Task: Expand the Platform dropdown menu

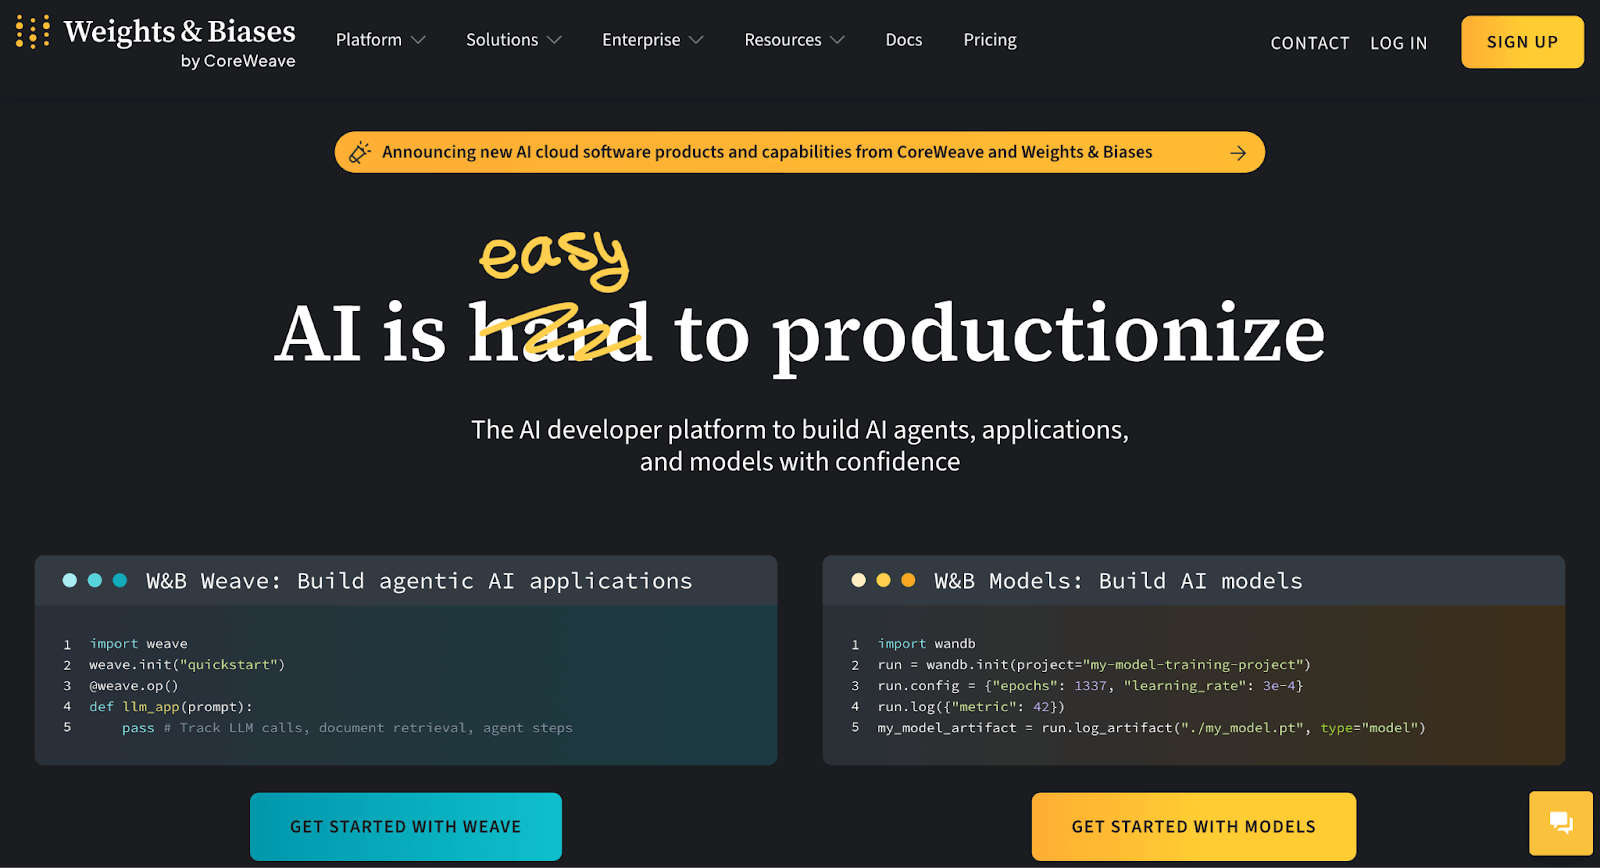Action: 380,40
